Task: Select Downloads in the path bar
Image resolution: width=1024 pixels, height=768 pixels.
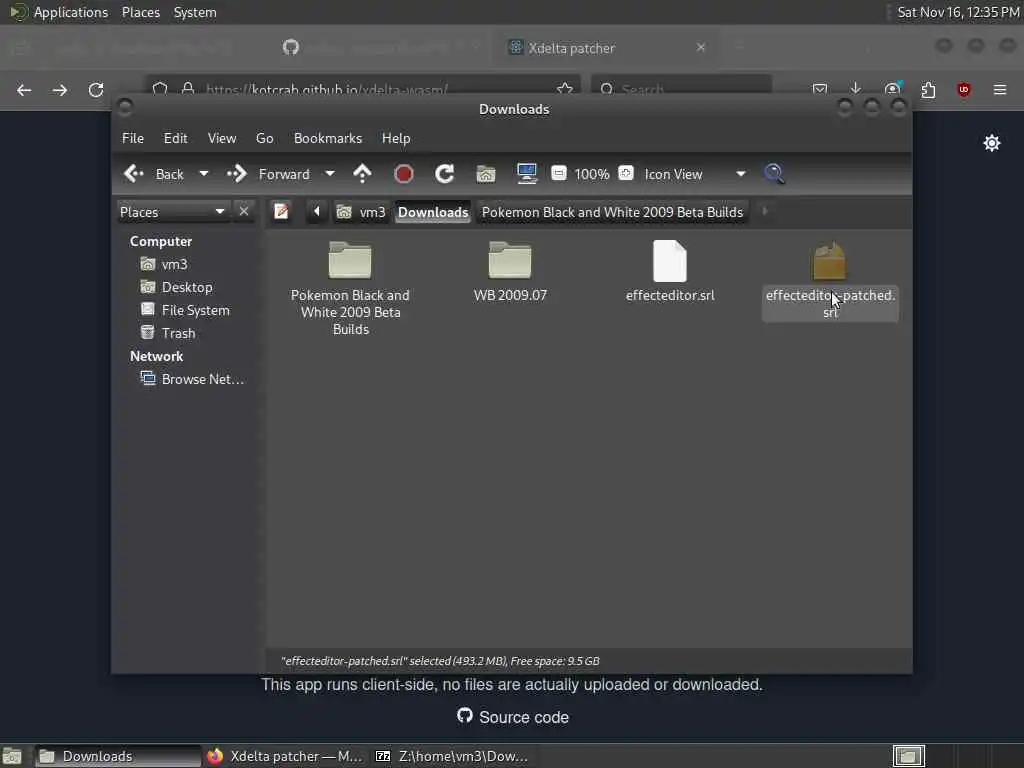Action: tap(433, 212)
